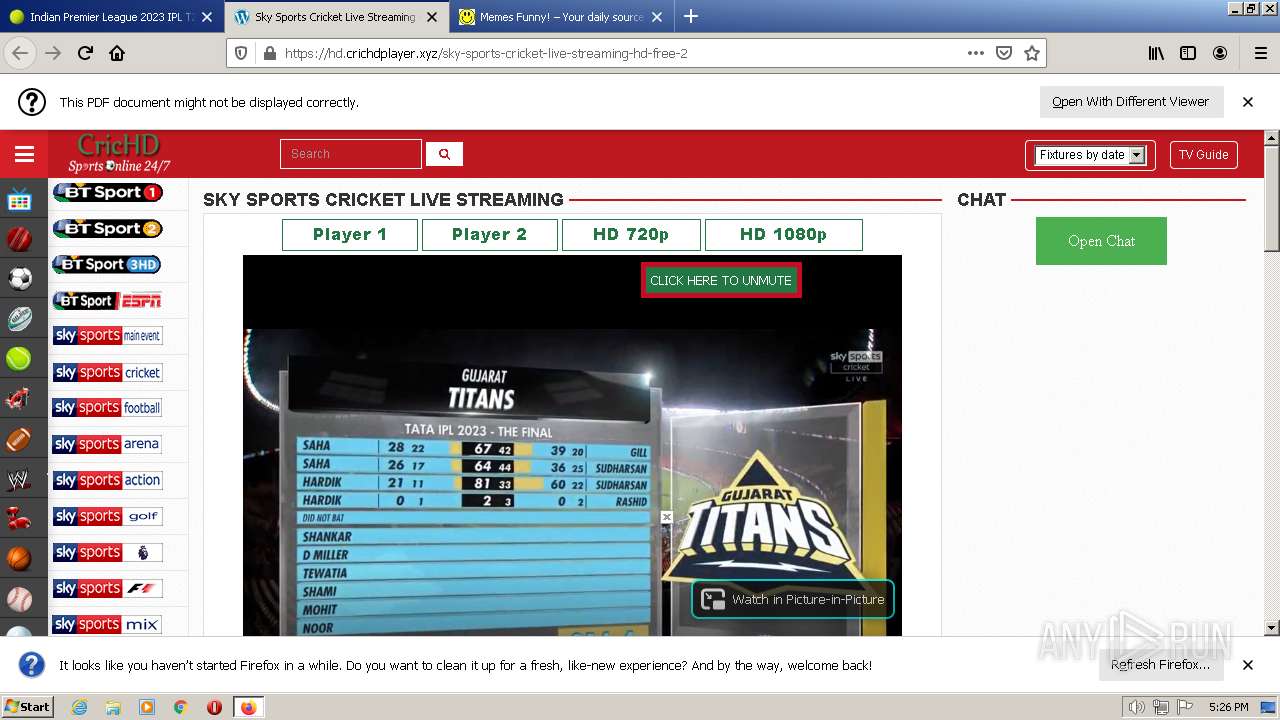Open Sky Sports Cricket channel logo

tap(107, 372)
